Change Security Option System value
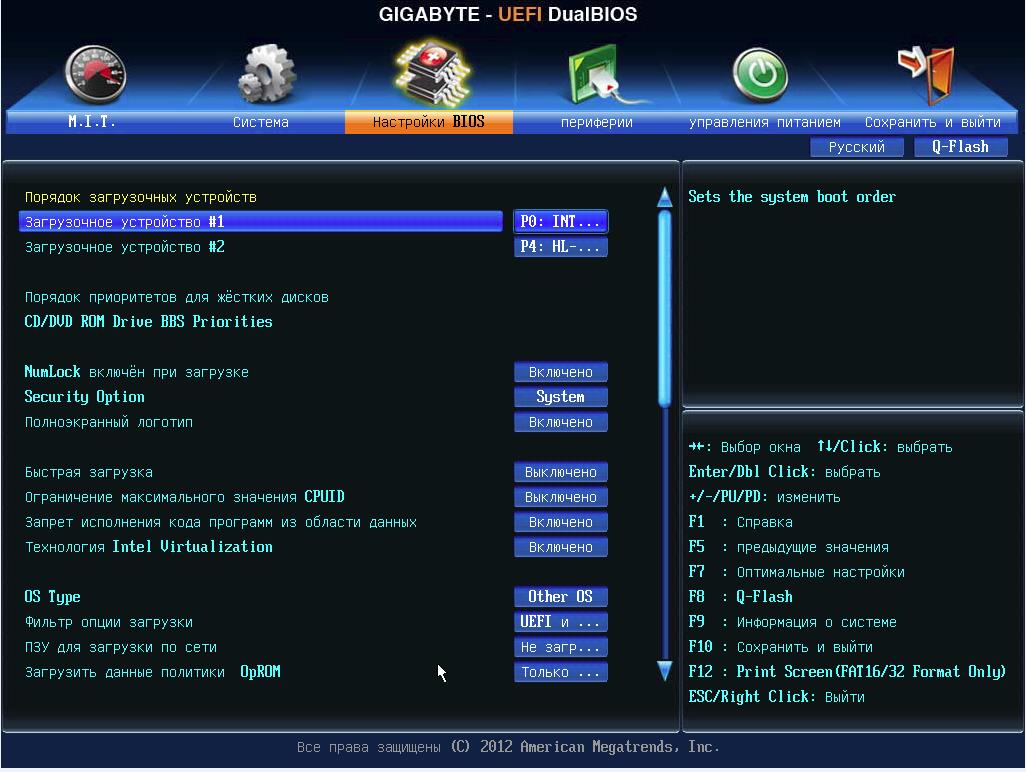Screen dimensions: 1026x772 click(561, 396)
